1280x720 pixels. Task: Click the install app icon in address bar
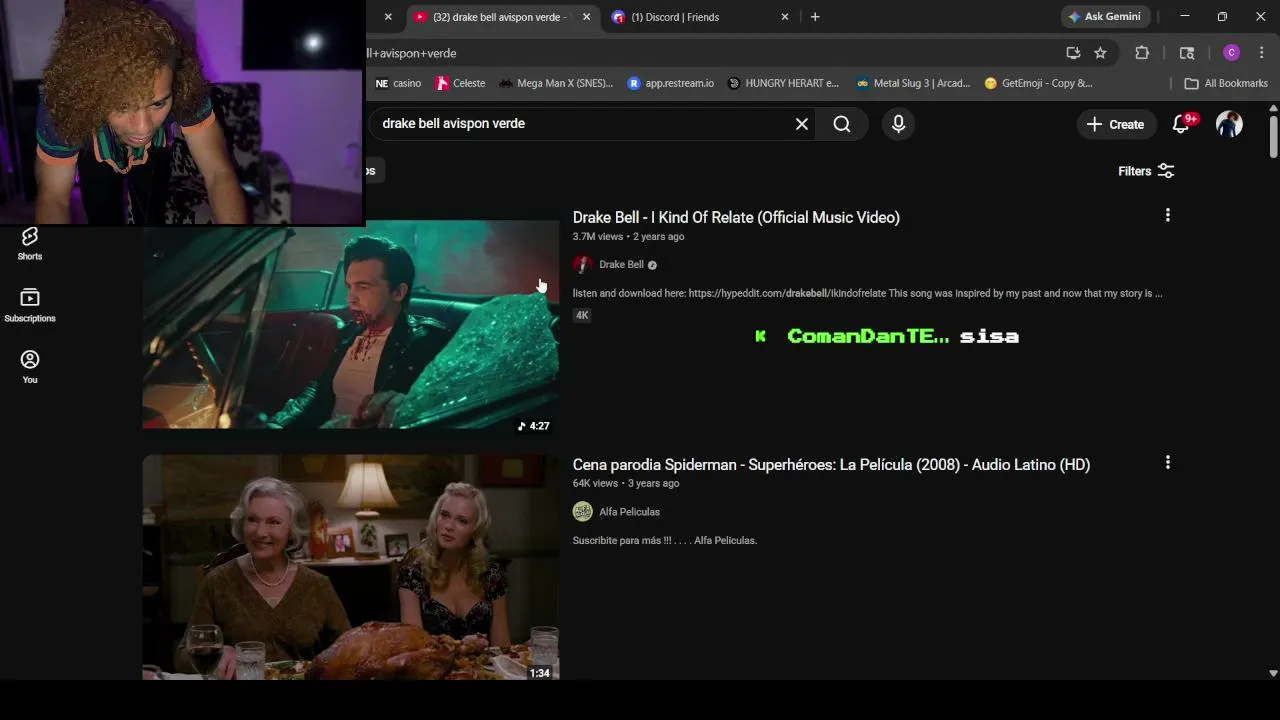[1073, 53]
